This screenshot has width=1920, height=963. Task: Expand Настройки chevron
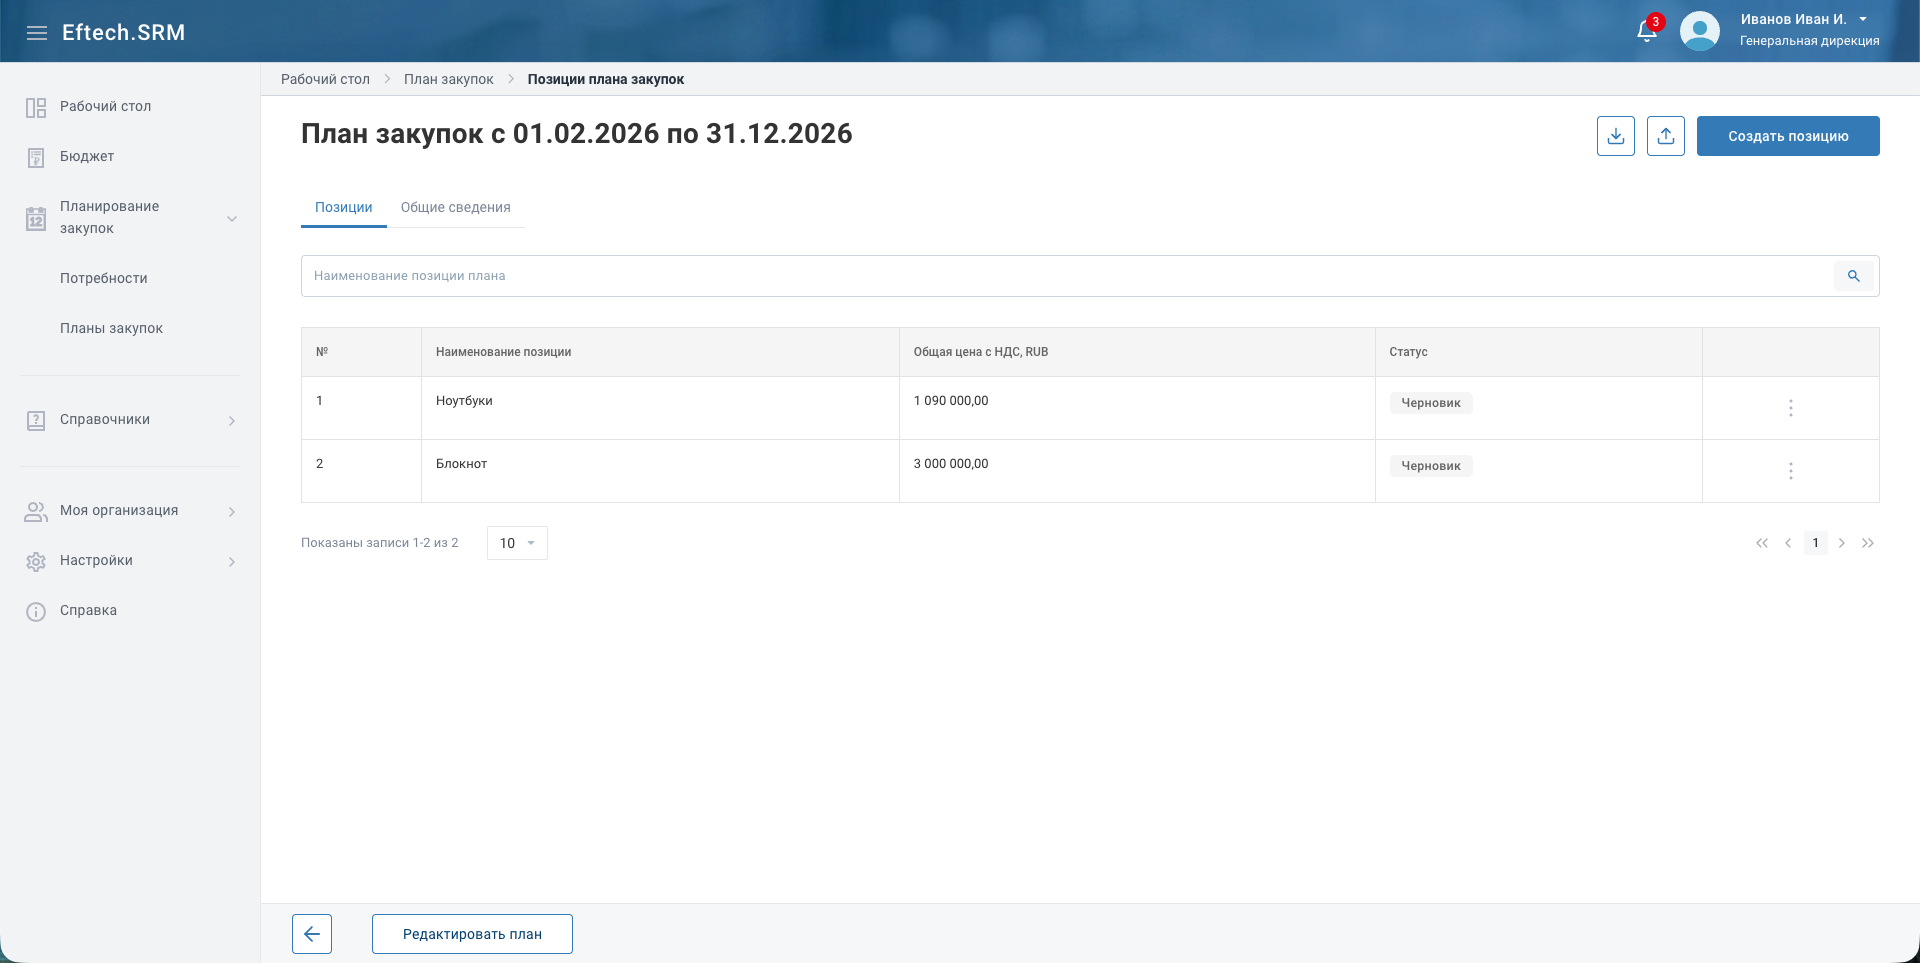tap(232, 561)
